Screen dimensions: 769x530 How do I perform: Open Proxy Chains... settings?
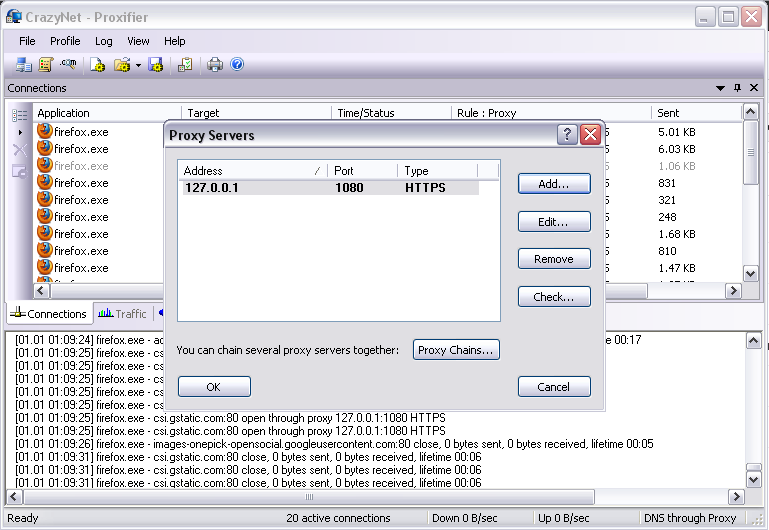click(x=456, y=350)
